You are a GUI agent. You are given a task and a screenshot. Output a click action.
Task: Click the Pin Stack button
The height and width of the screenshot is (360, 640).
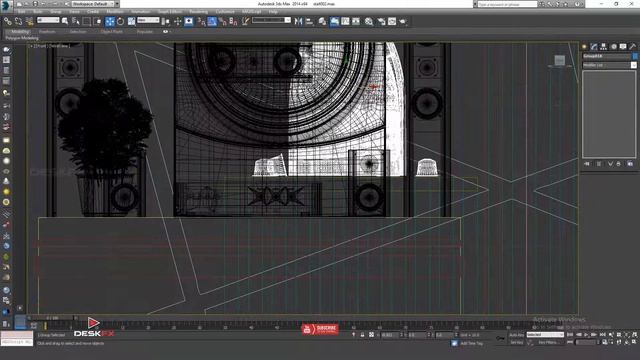tap(587, 164)
